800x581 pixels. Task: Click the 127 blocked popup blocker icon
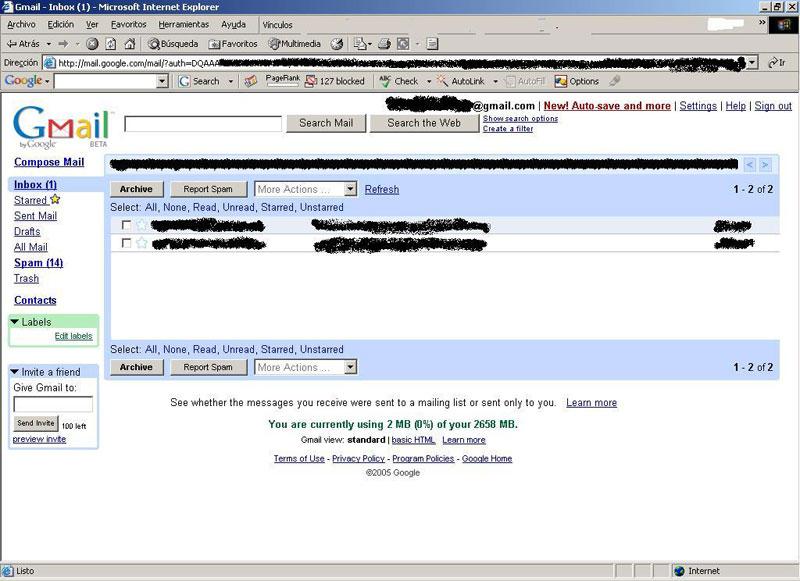(x=335, y=81)
